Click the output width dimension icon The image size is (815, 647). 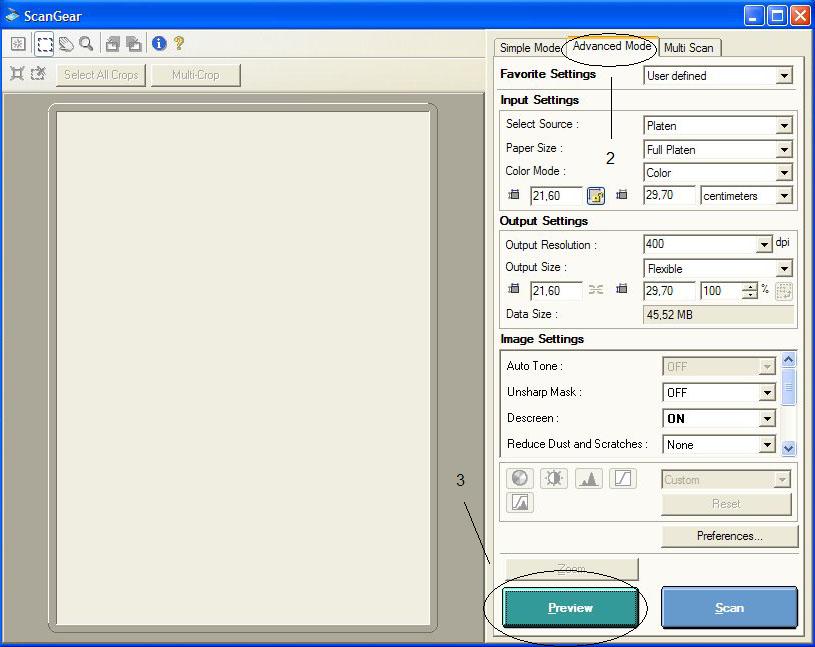pyautogui.click(x=514, y=289)
